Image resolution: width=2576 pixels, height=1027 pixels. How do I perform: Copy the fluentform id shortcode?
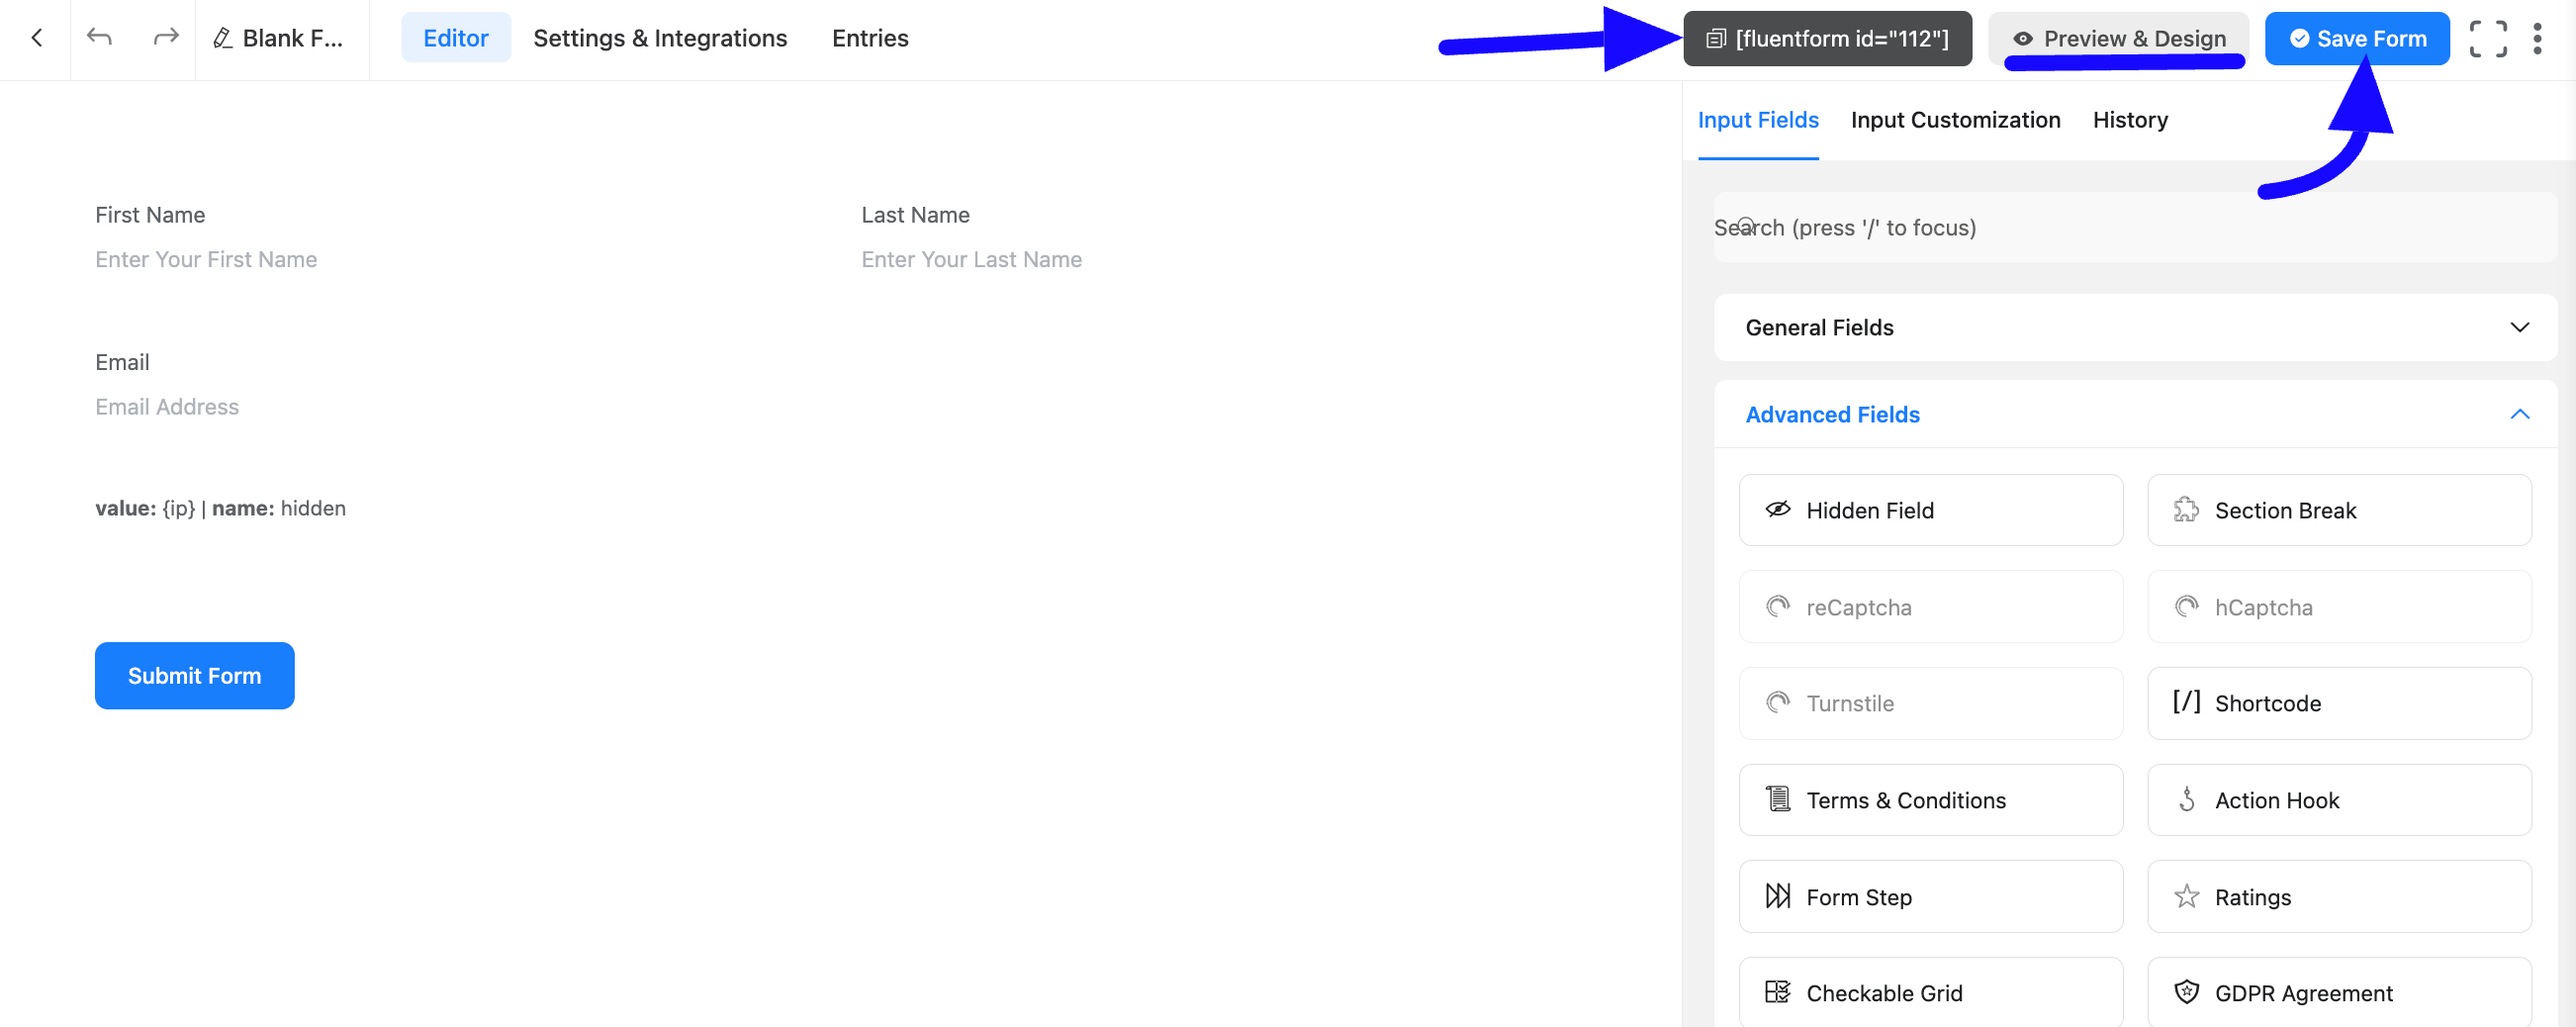click(x=1827, y=39)
